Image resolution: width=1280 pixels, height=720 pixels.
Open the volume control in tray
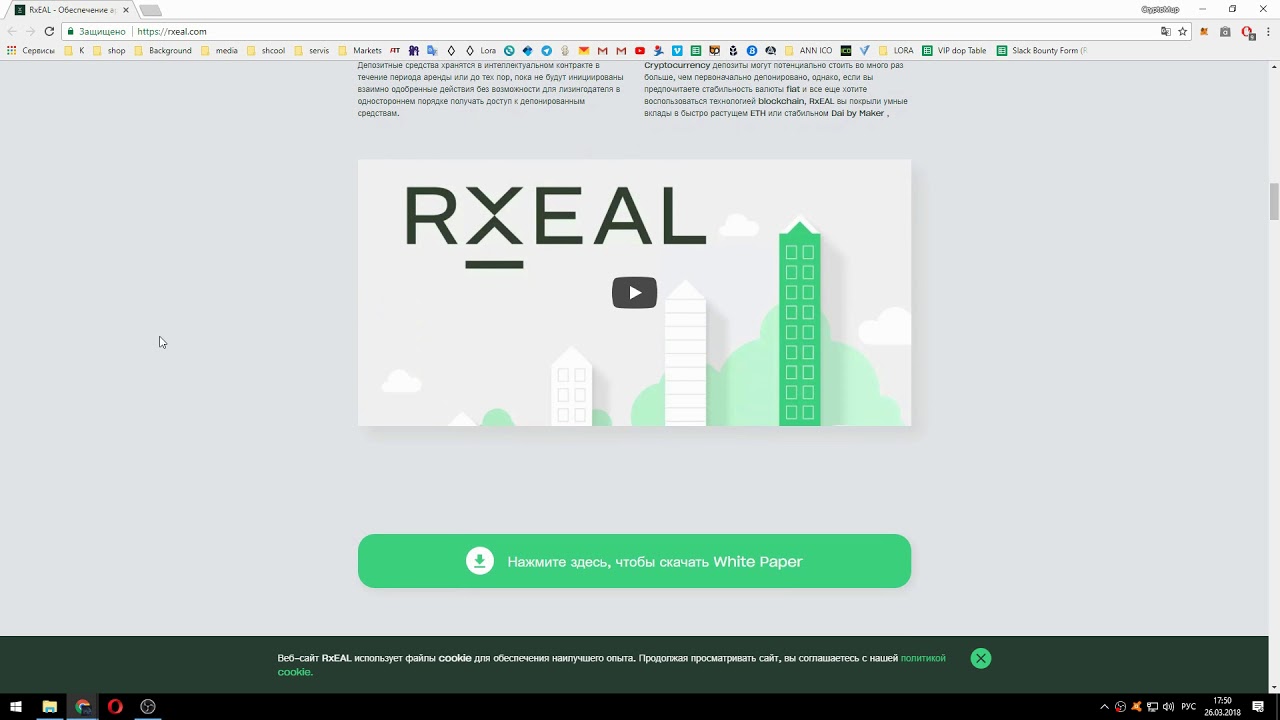1168,707
